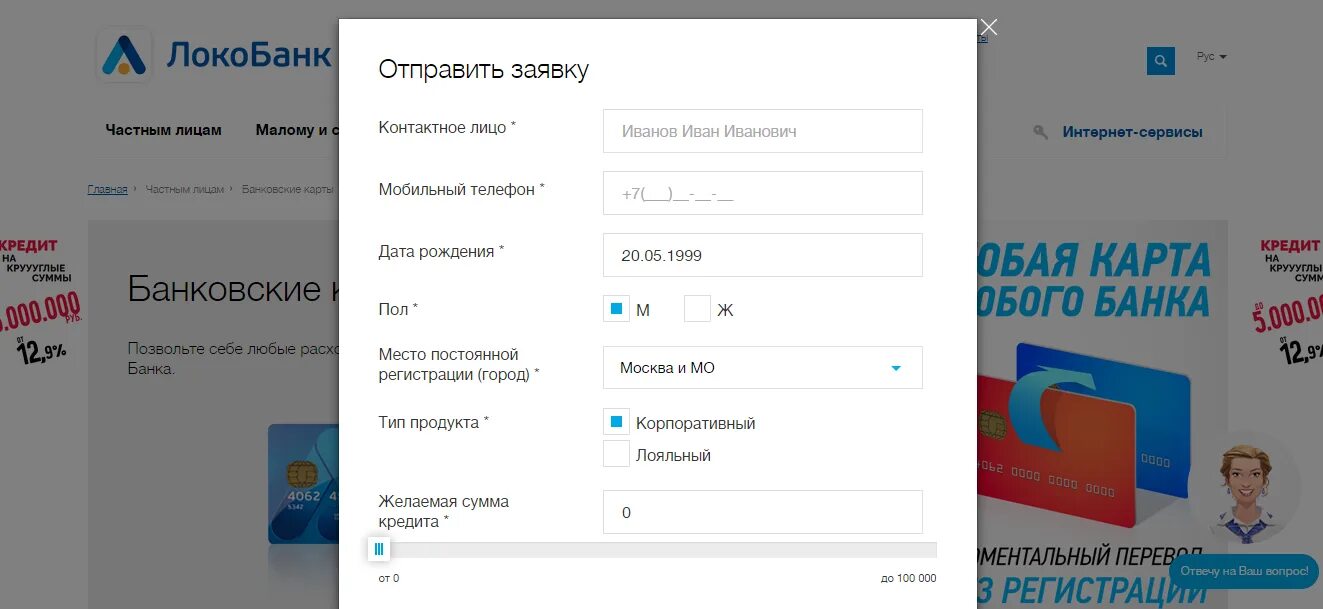1323x609 pixels.
Task: Click the desired credit amount field
Action: (762, 512)
